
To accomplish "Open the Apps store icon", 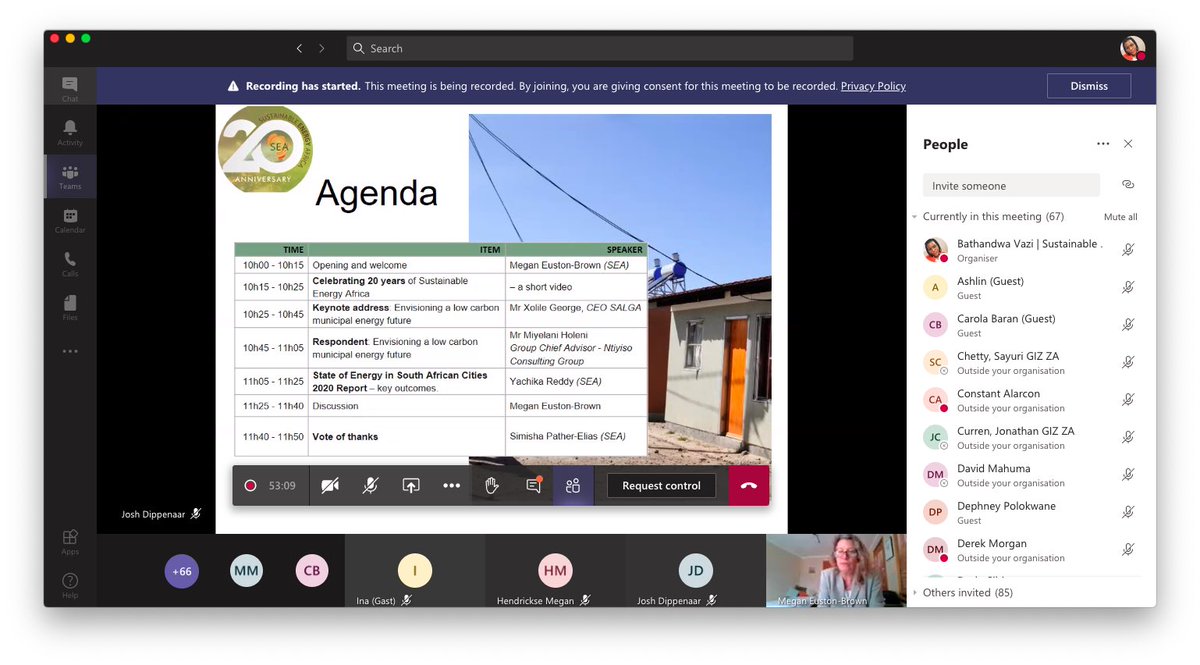I will (70, 542).
